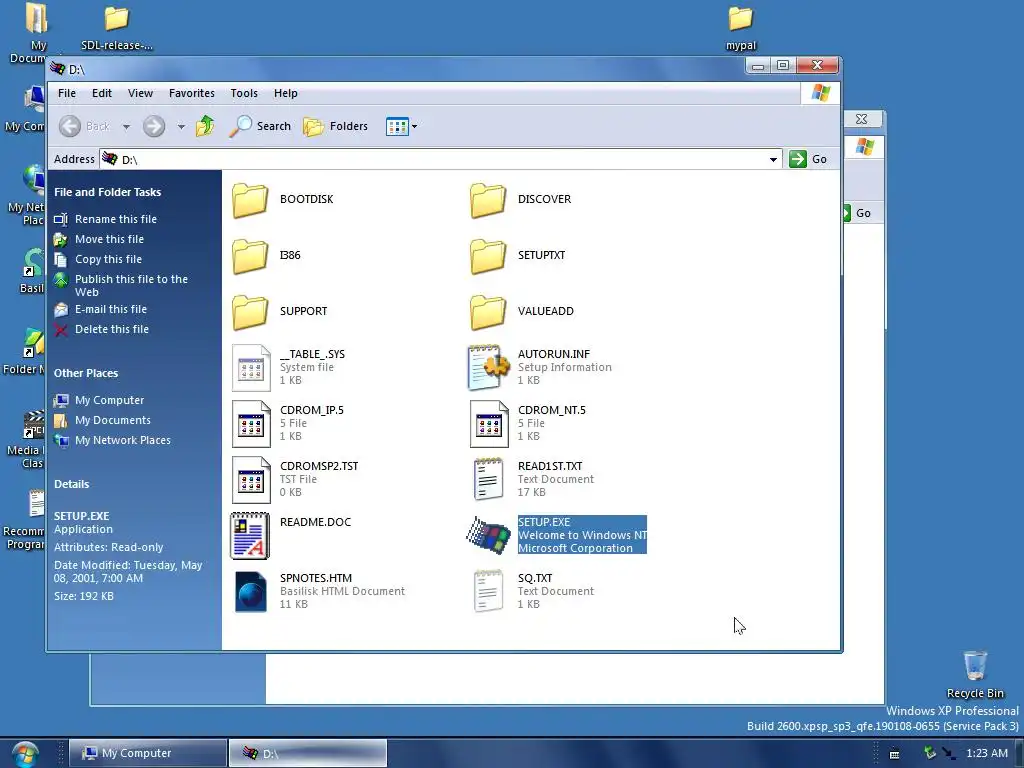Click Move this file link

click(109, 240)
